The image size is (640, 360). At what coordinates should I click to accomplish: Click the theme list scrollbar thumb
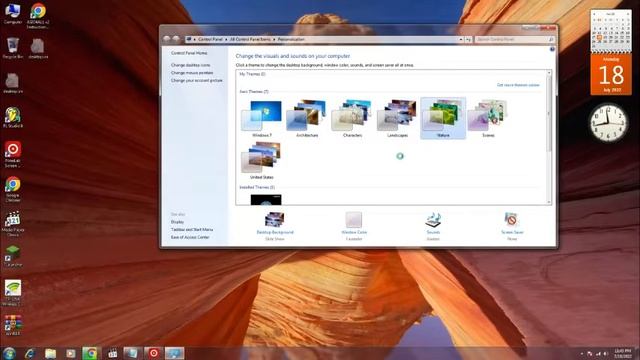click(x=549, y=113)
